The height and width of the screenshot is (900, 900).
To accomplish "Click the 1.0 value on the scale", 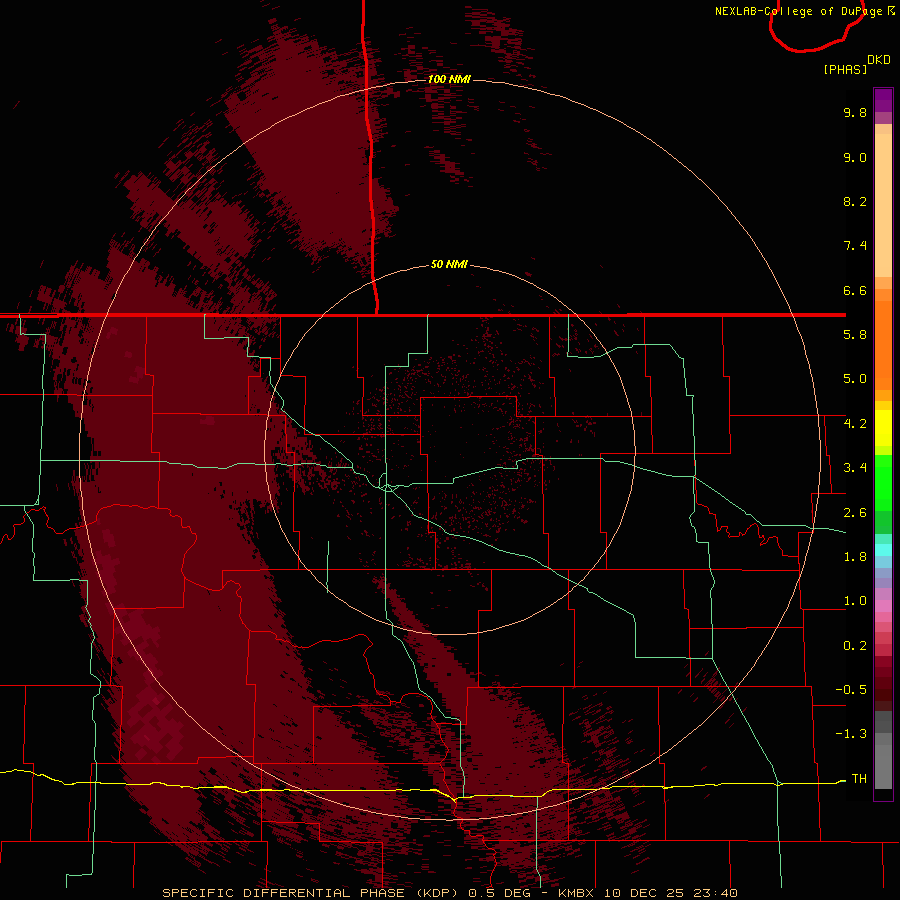I will [855, 601].
